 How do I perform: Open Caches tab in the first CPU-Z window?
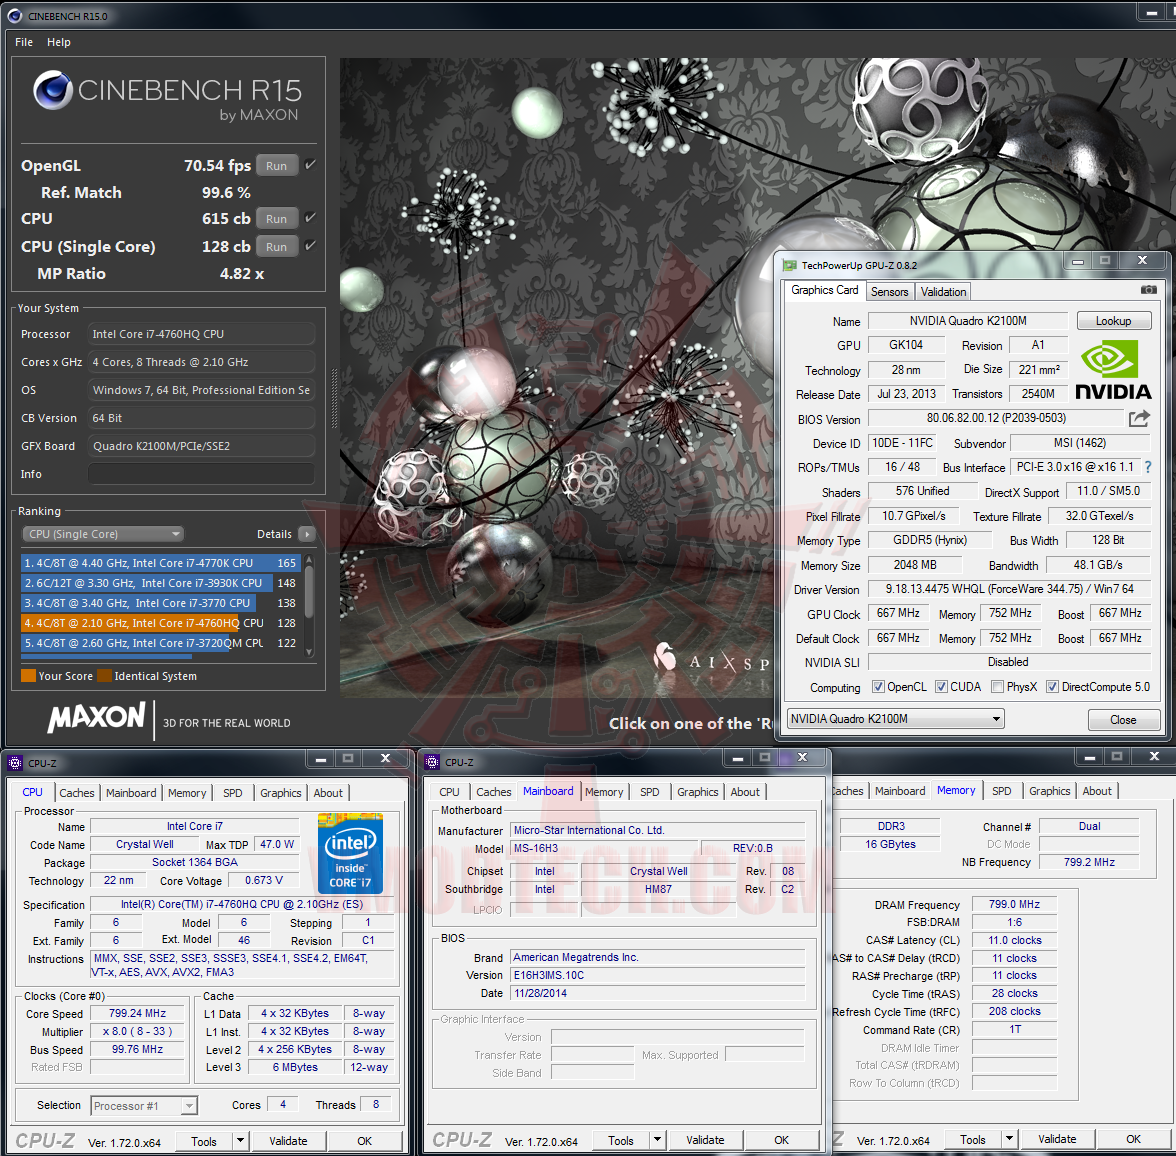point(76,793)
